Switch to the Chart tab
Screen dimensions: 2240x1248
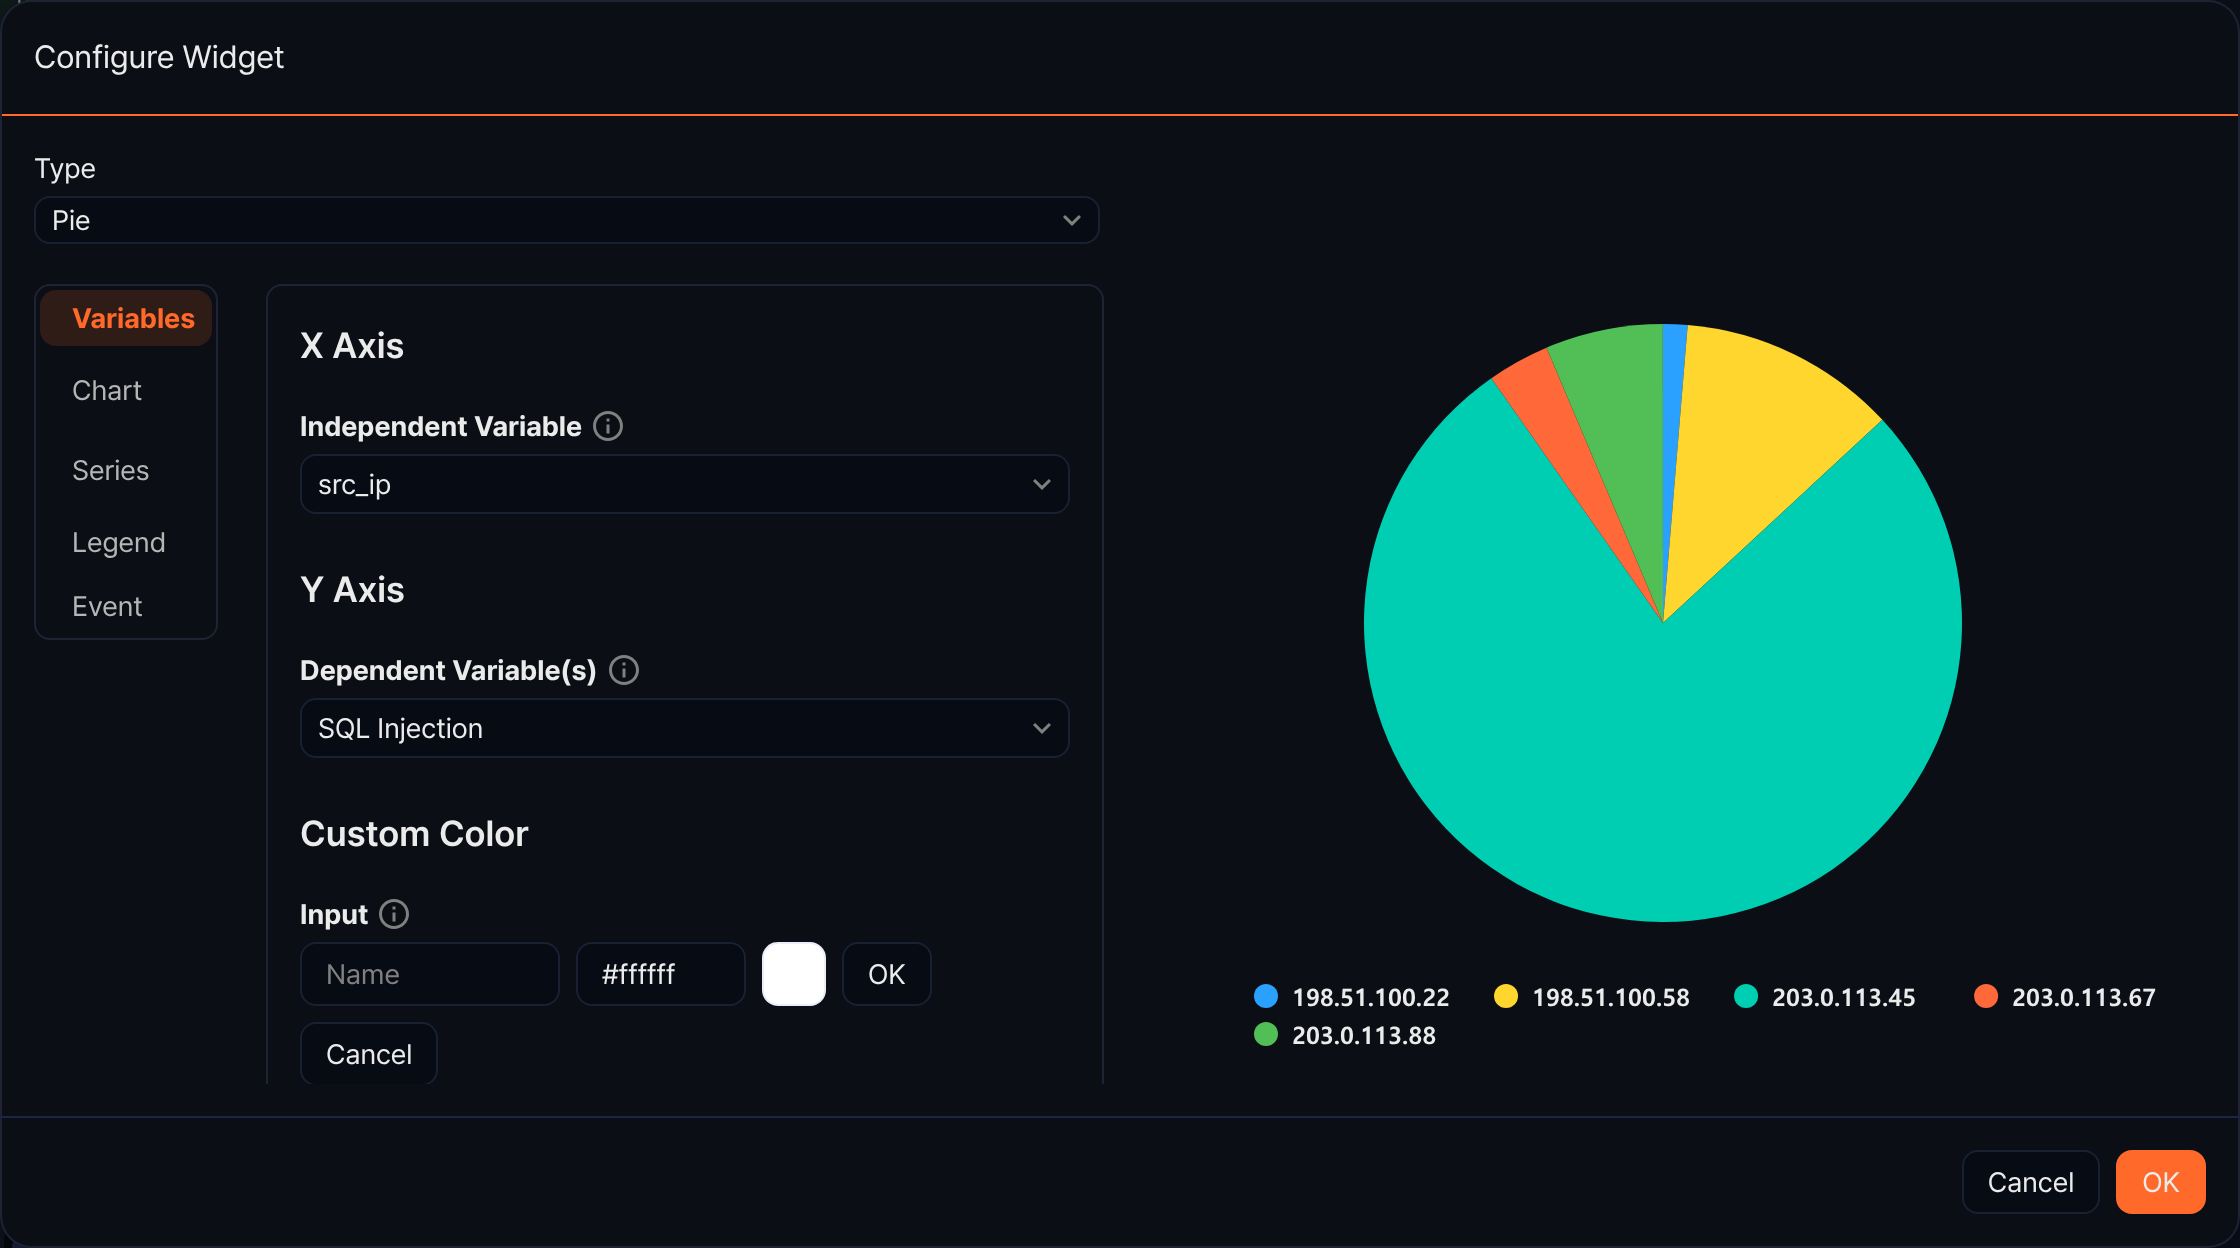[x=107, y=390]
